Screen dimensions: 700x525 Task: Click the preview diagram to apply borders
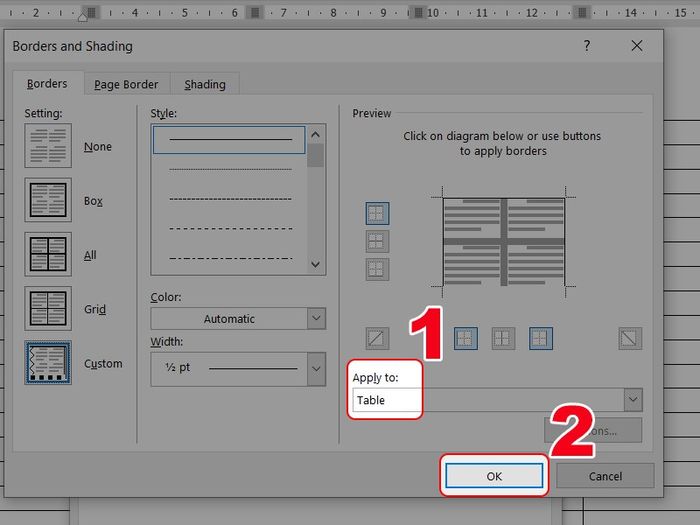tap(504, 242)
